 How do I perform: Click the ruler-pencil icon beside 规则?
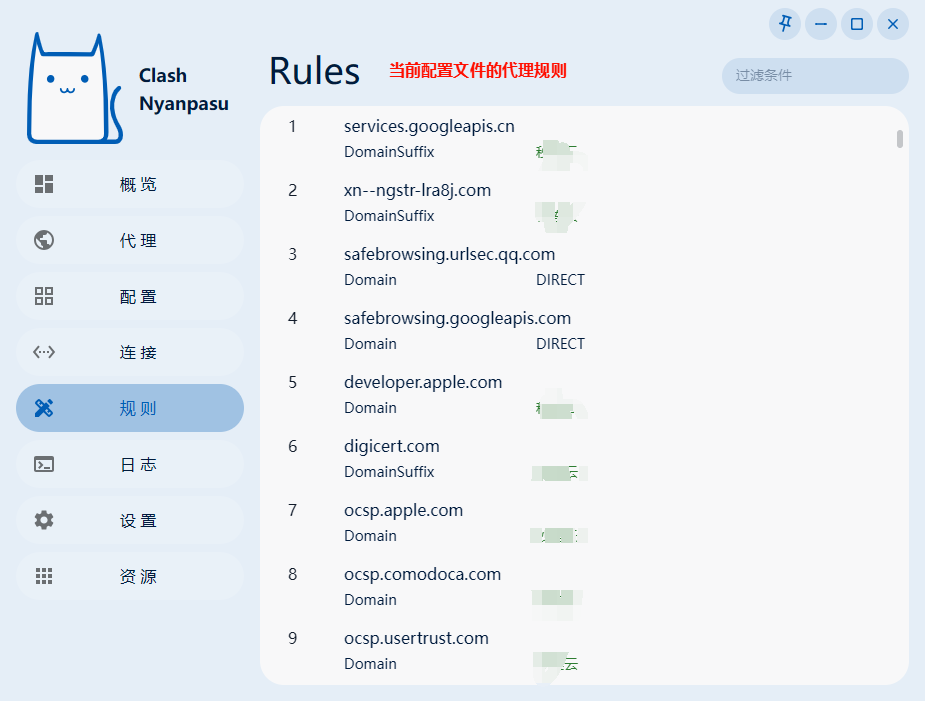(x=44, y=408)
